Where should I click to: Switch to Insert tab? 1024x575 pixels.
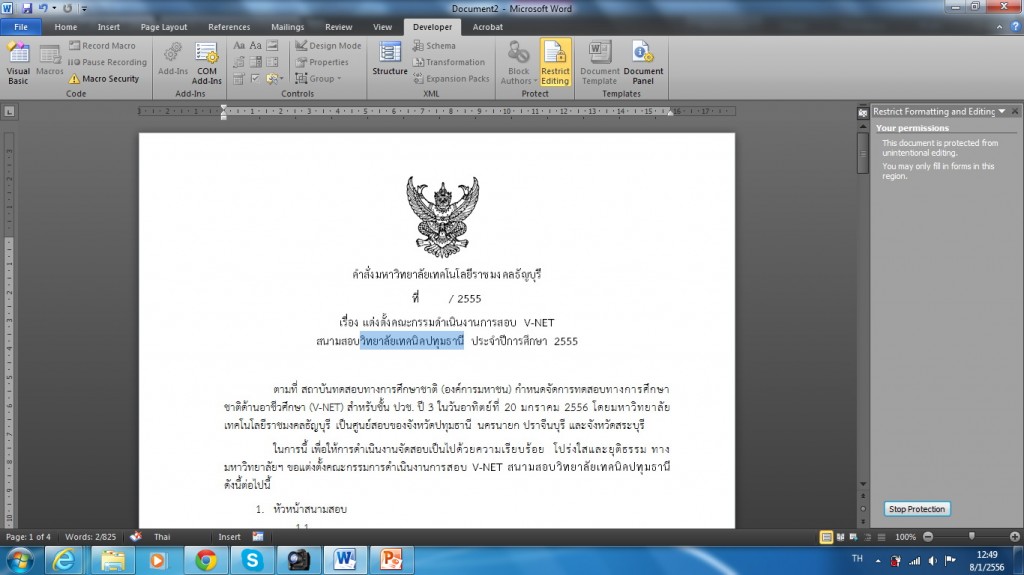(x=108, y=27)
